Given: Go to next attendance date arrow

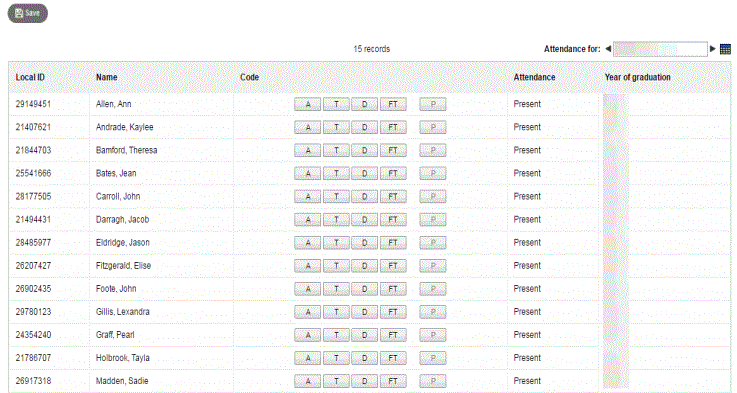Looking at the screenshot, I should (x=713, y=48).
